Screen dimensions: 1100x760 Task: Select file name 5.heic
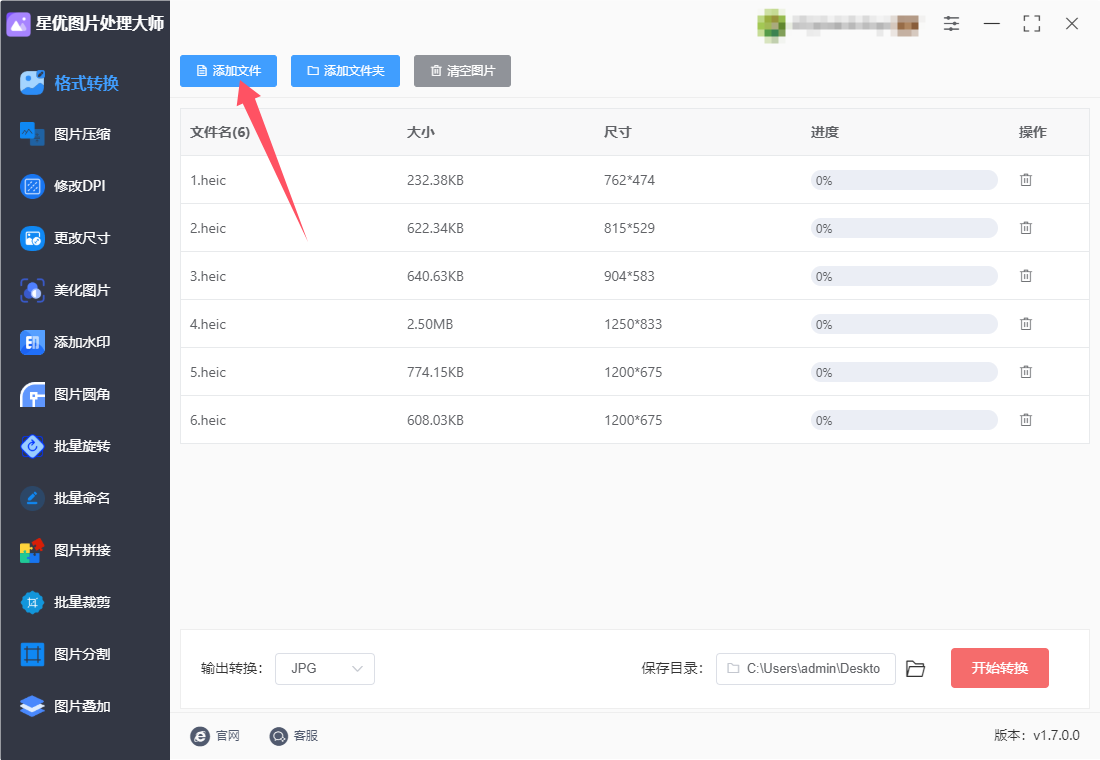point(208,372)
